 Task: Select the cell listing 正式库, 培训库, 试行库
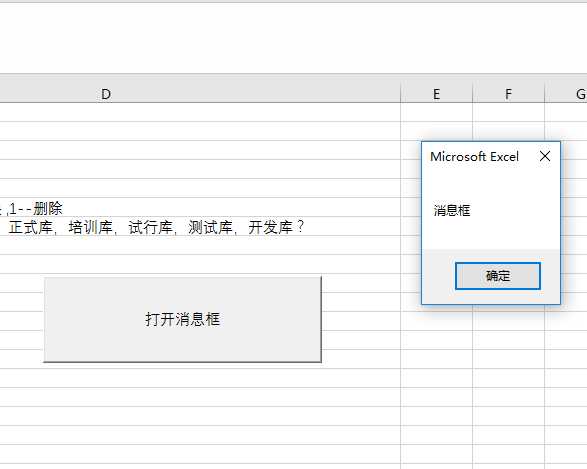point(200,226)
